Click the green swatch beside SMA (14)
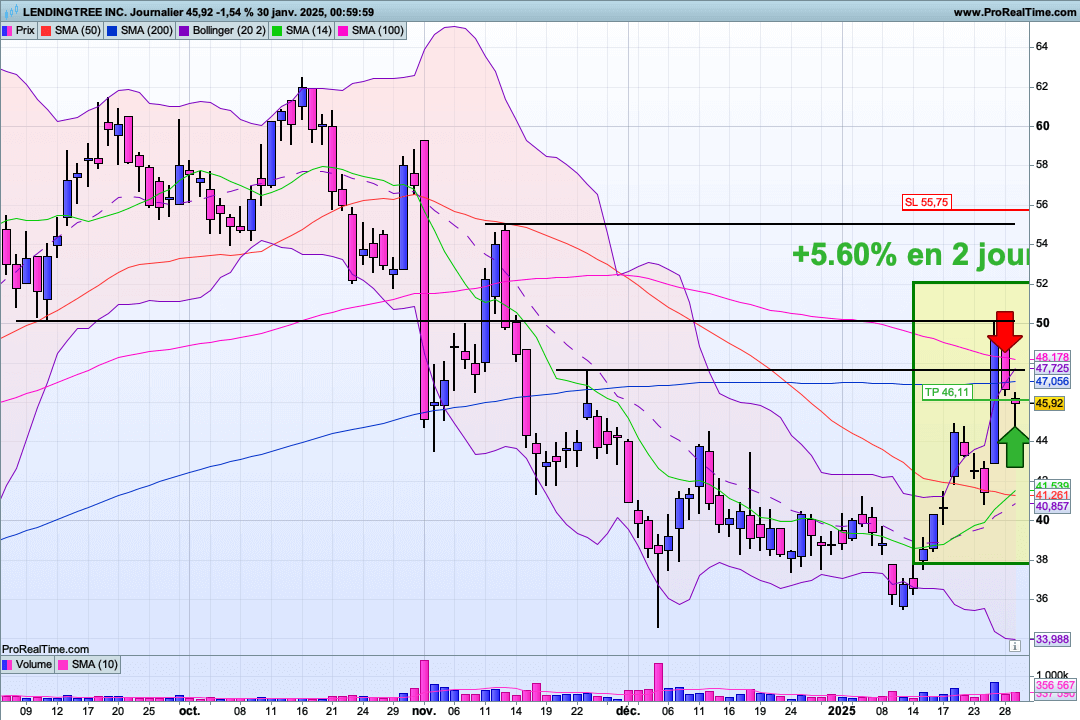 [x=277, y=30]
